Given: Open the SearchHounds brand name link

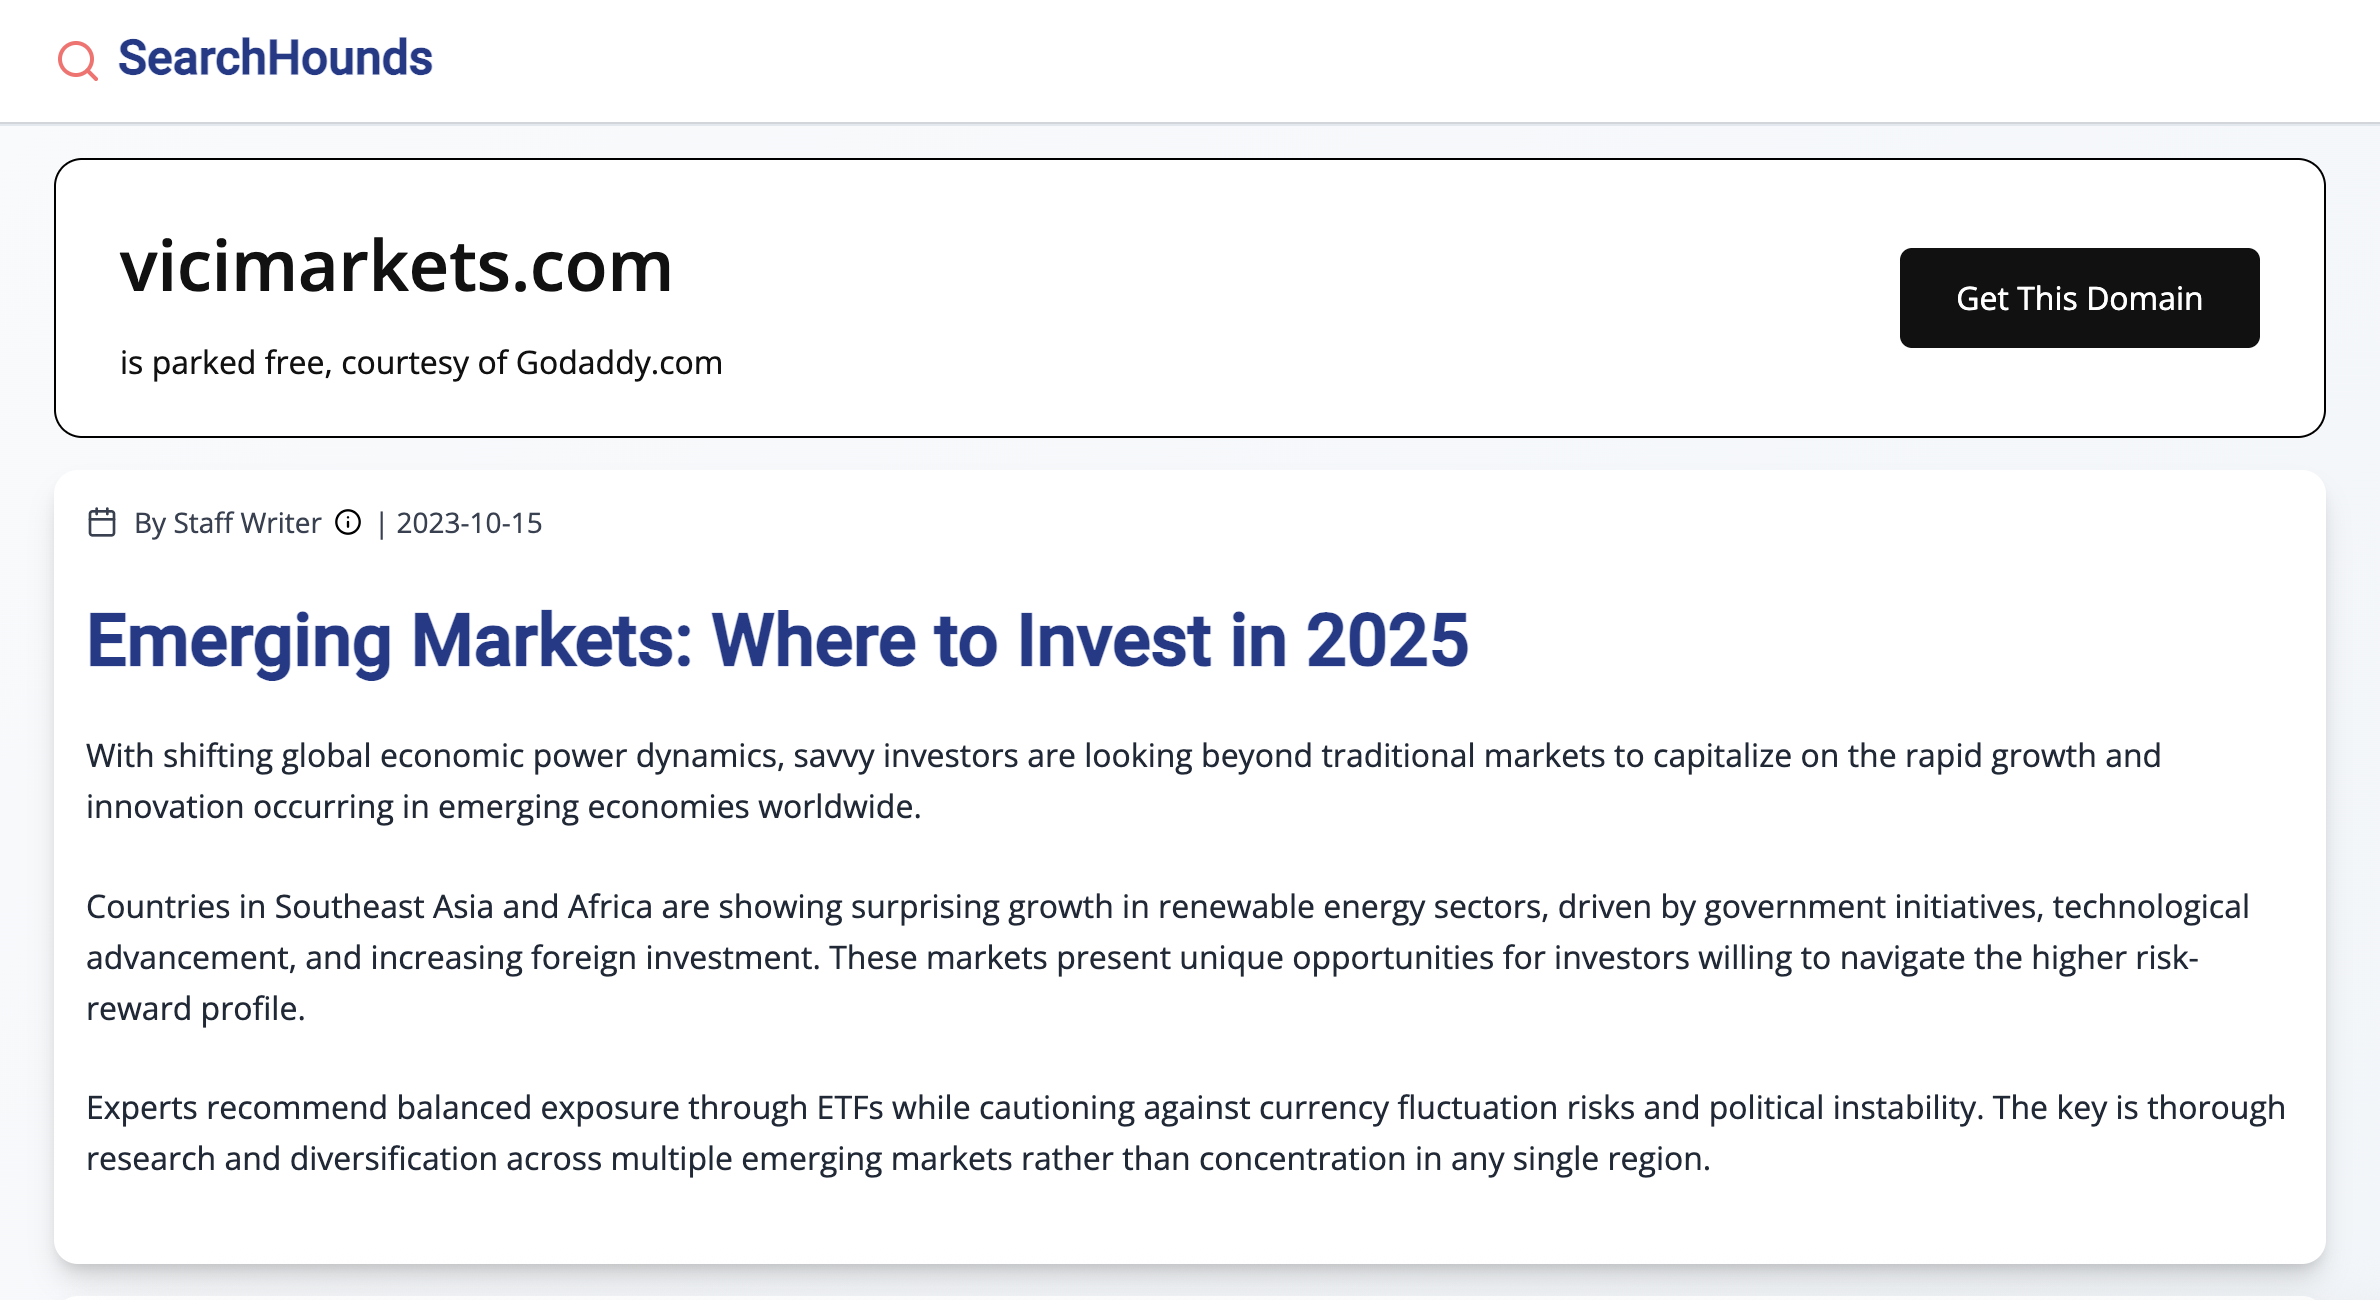Looking at the screenshot, I should (275, 58).
